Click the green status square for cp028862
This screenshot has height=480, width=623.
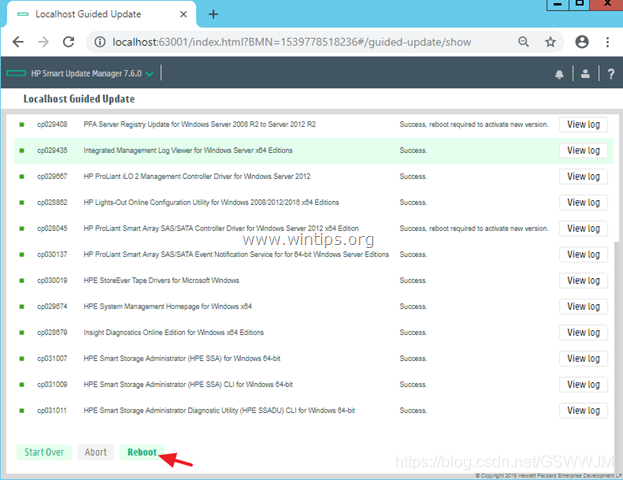click(22, 203)
